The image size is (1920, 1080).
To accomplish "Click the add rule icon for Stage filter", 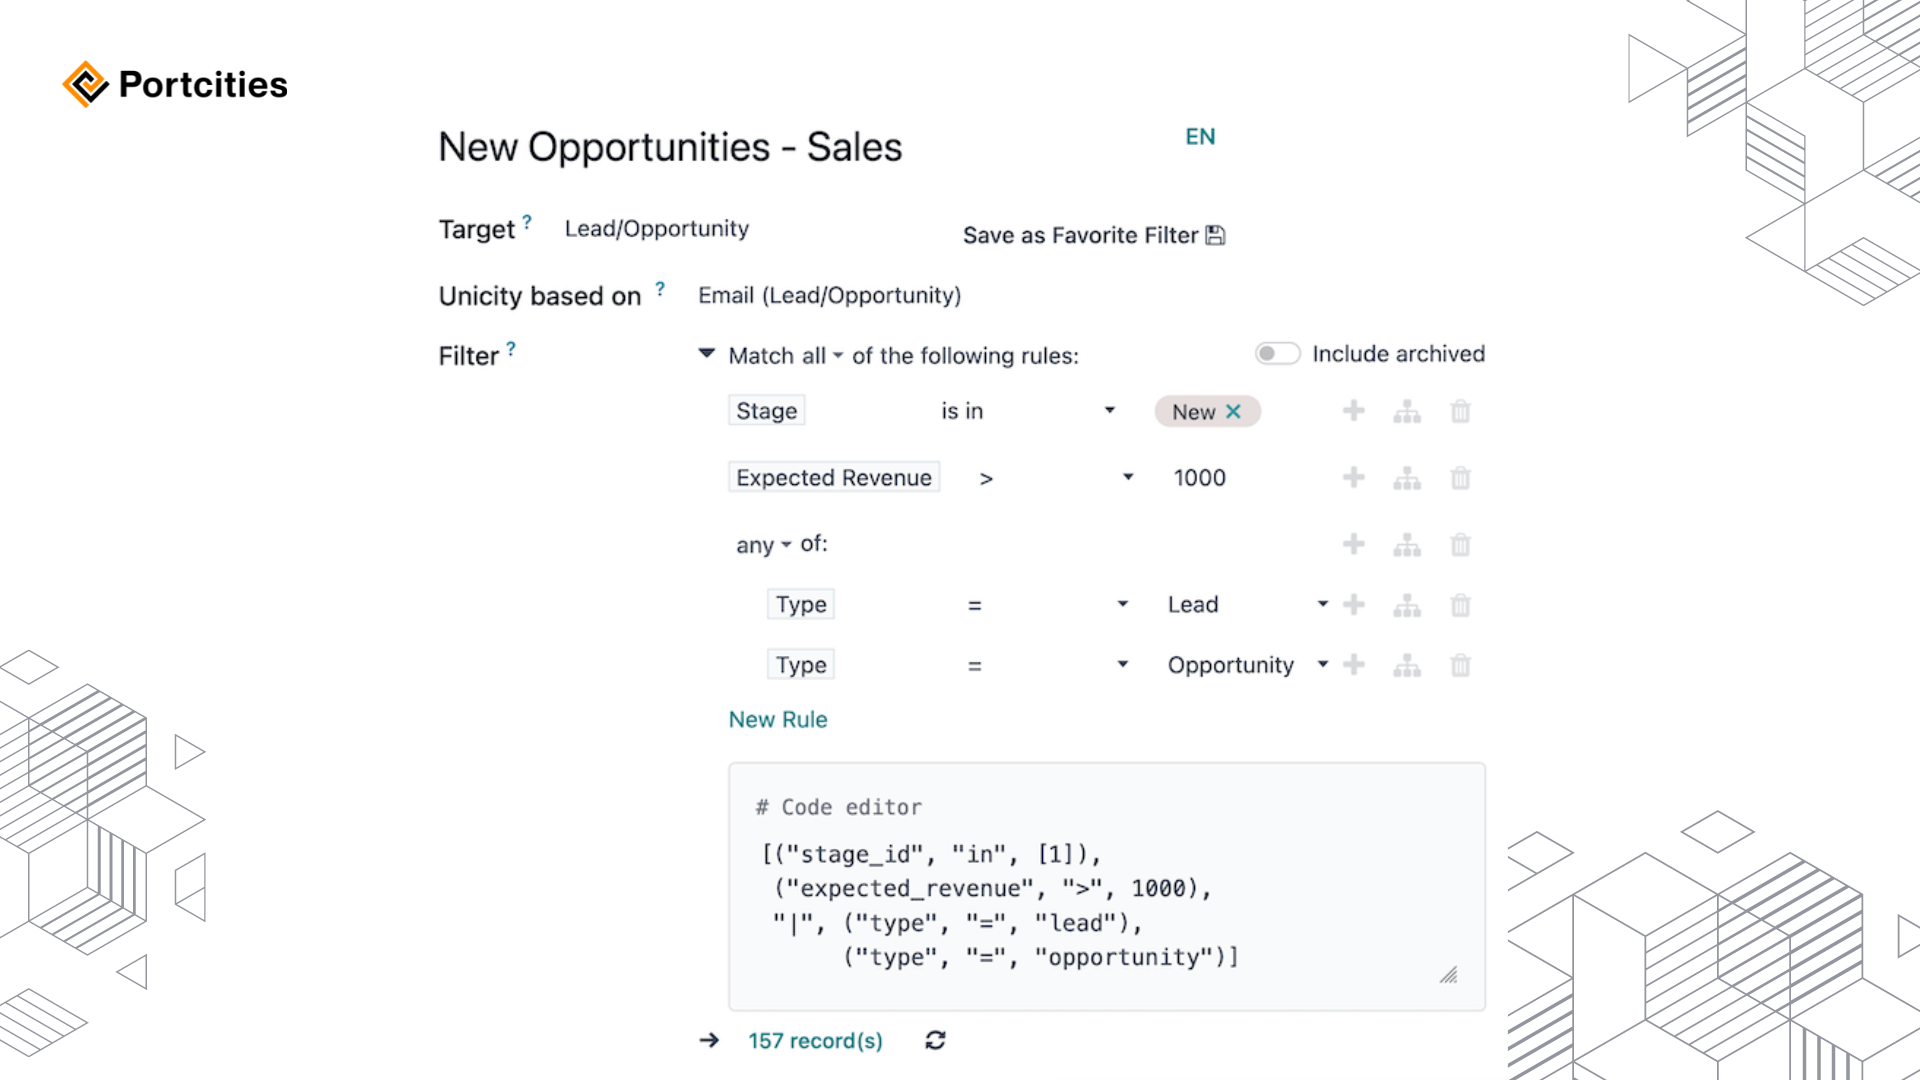I will [1353, 411].
